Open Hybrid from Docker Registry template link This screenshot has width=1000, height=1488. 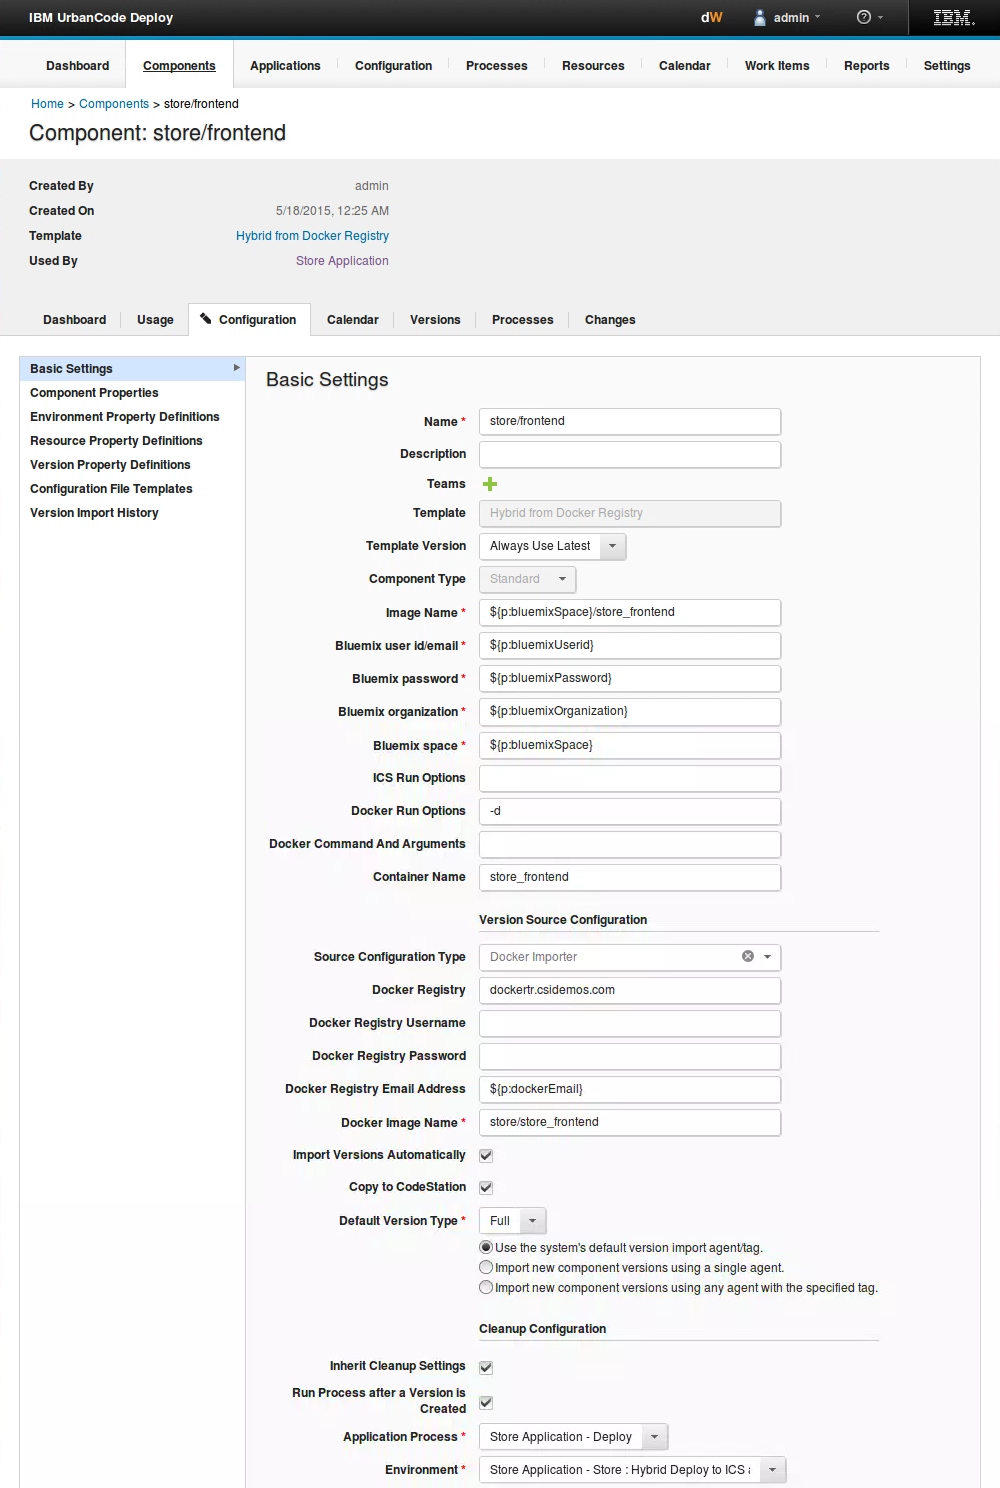[x=312, y=236]
